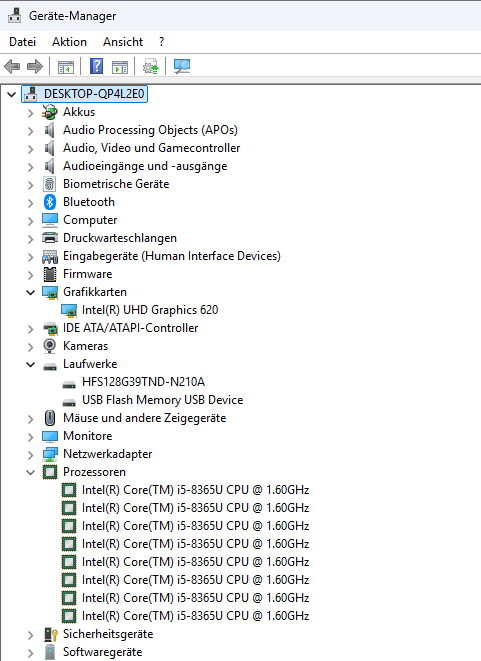Select USB Flash Memory USB Device

[162, 400]
